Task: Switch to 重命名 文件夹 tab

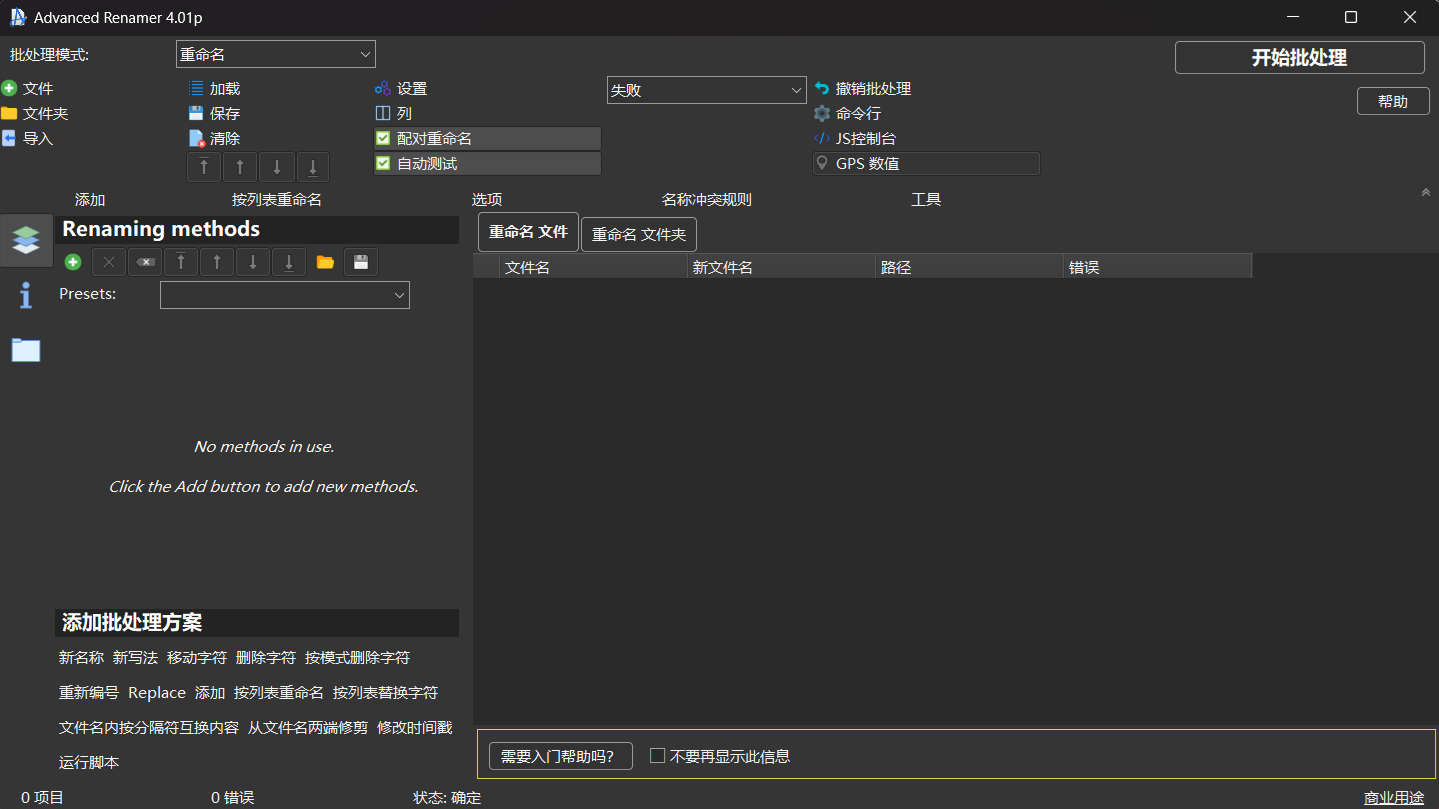Action: click(x=638, y=234)
